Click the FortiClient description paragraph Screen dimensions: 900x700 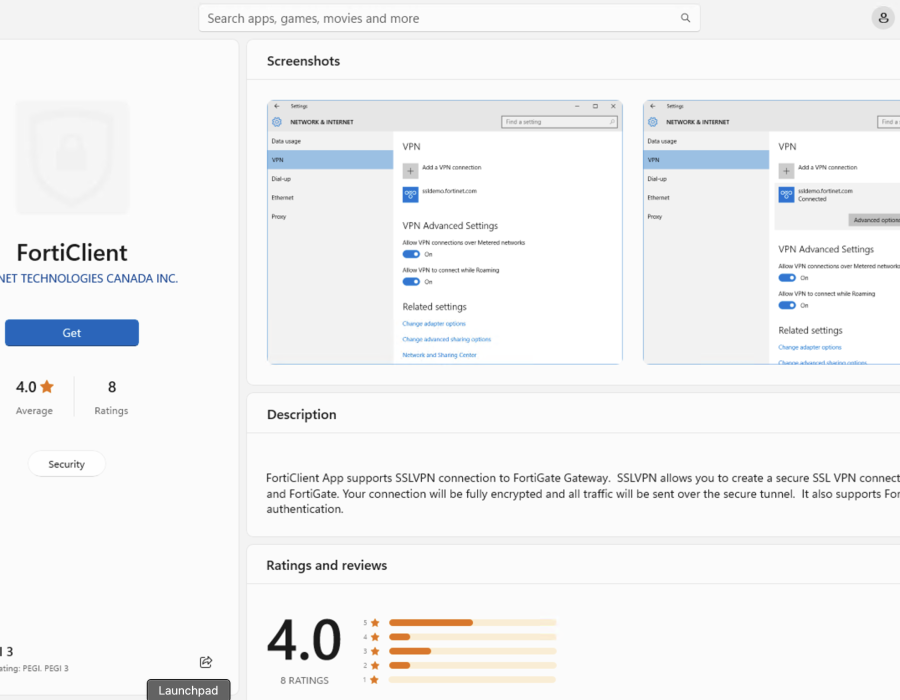coord(583,493)
